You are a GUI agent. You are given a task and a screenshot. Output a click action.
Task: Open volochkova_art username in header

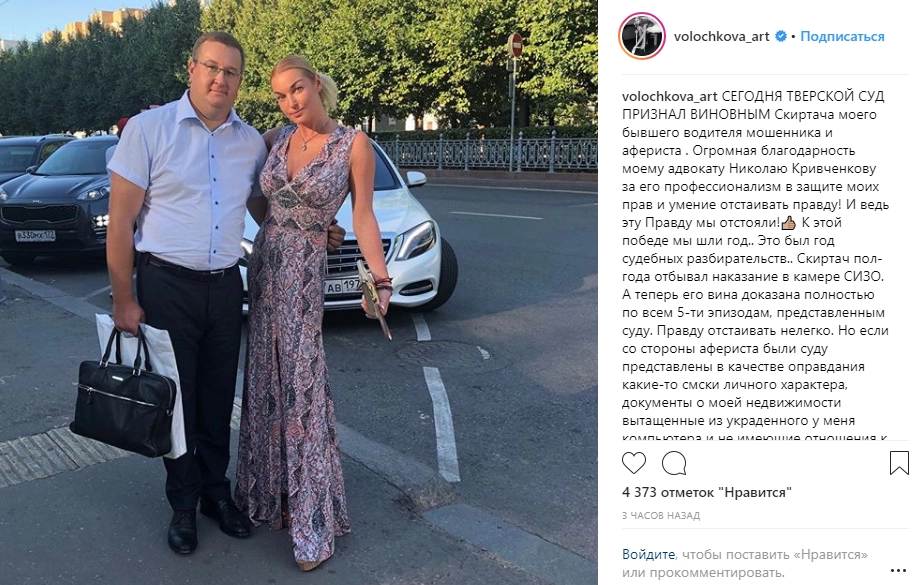coord(721,36)
